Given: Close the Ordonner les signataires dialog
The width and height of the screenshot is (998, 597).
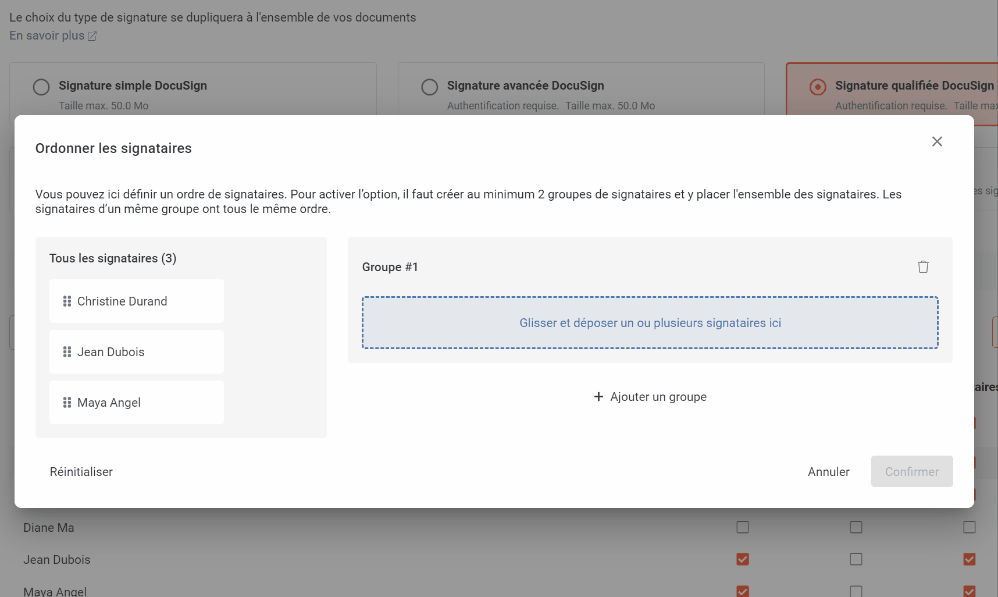Looking at the screenshot, I should [937, 142].
